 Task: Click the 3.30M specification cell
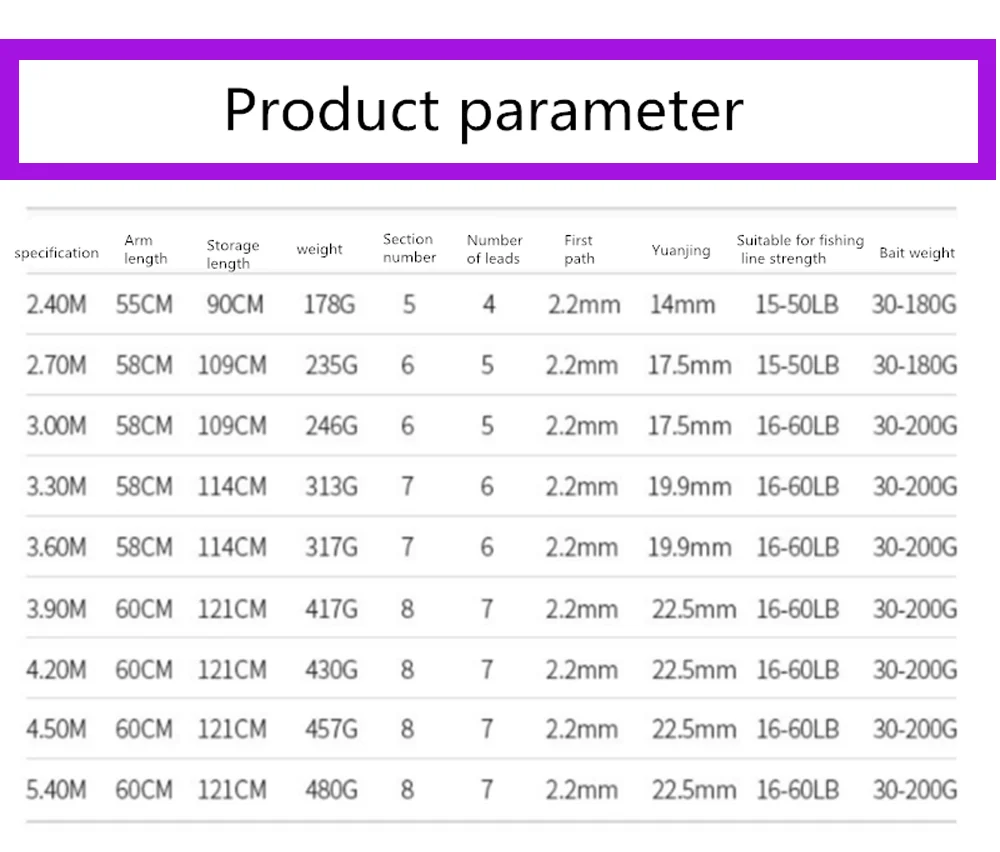[56, 487]
